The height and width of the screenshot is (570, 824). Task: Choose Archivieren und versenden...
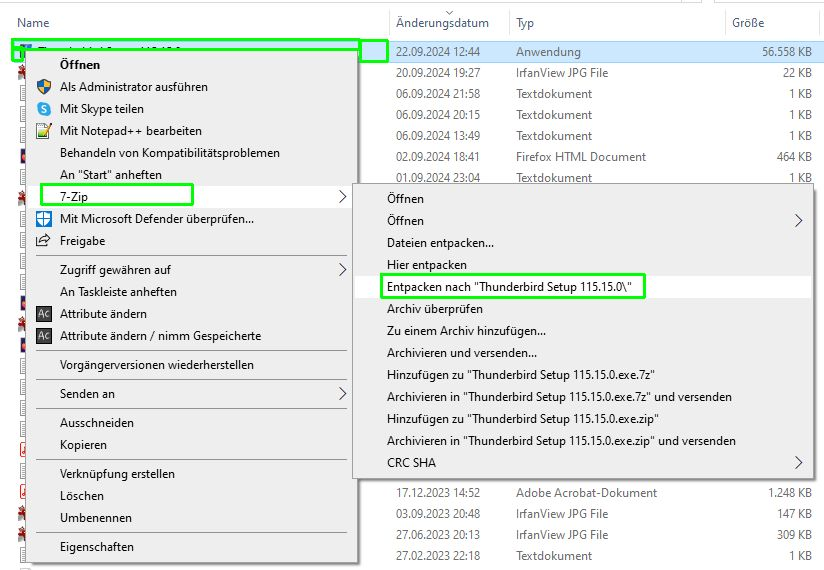click(x=462, y=353)
